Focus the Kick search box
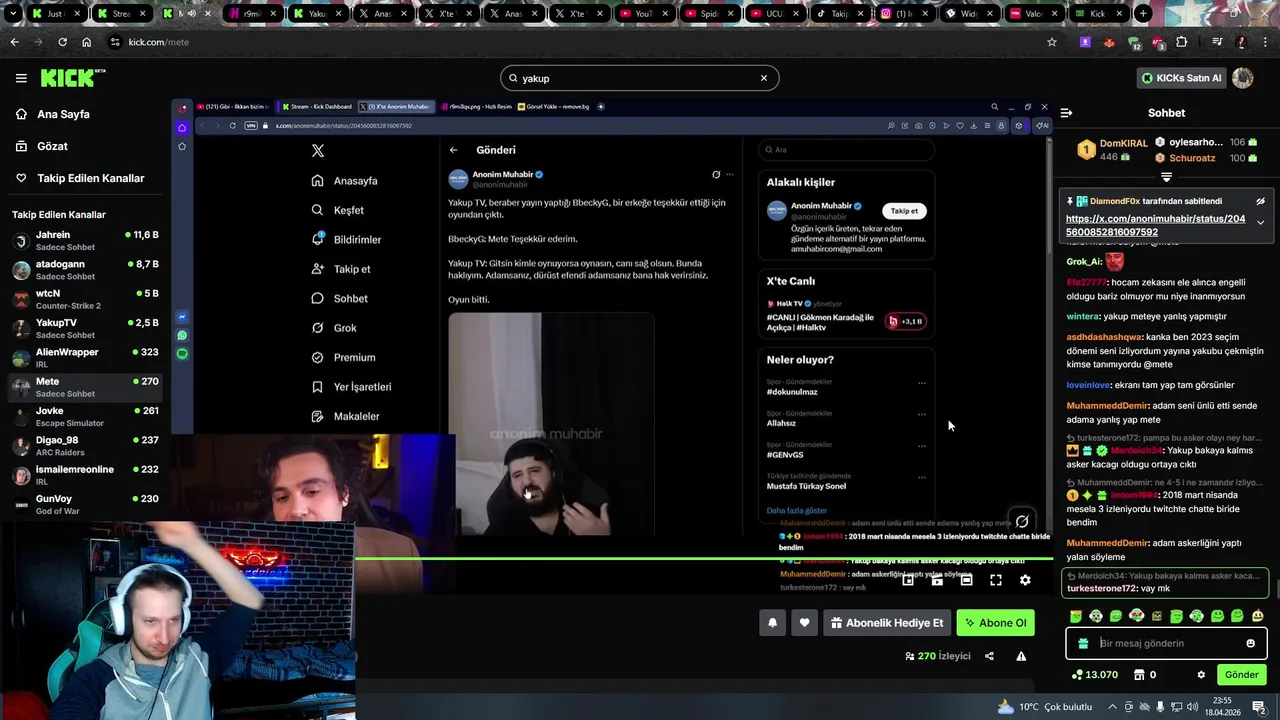1280x720 pixels. [x=639, y=78]
